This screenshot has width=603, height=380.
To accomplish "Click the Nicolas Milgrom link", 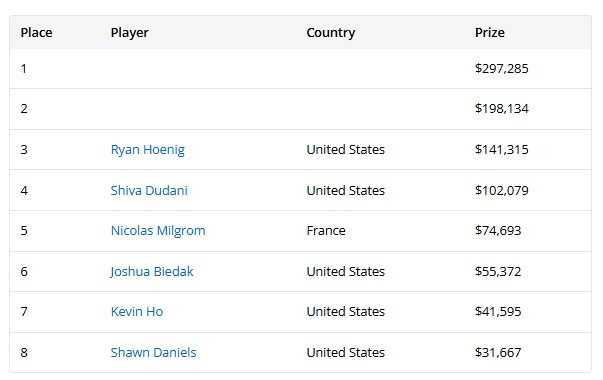I will pos(158,231).
